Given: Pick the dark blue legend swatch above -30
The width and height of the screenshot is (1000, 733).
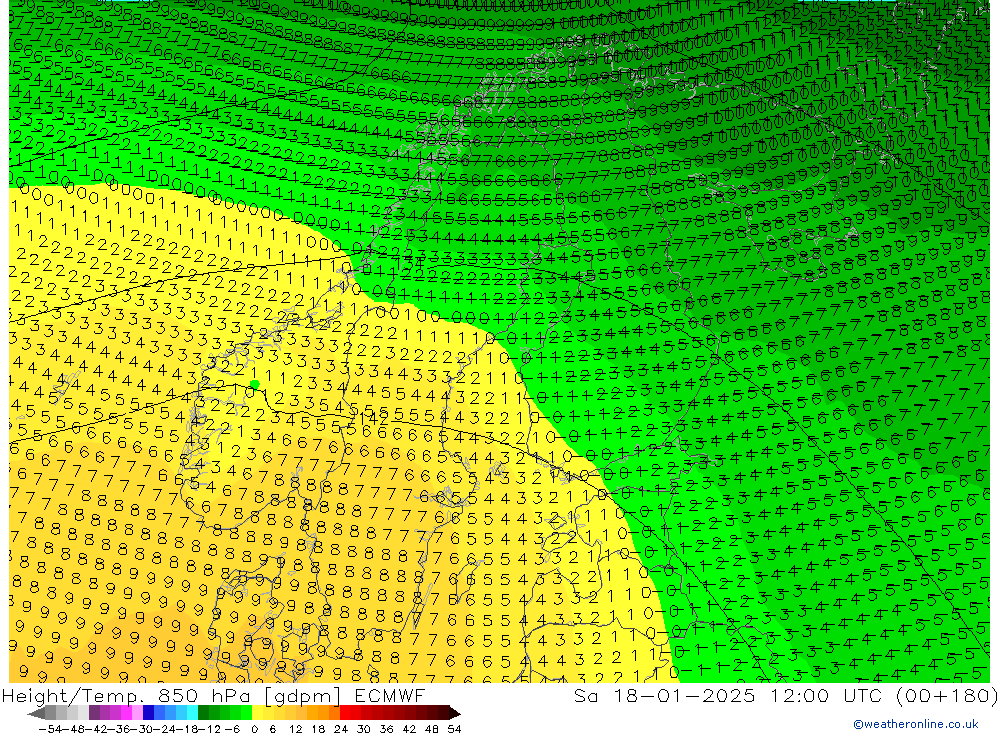Looking at the screenshot, I should pos(148,713).
